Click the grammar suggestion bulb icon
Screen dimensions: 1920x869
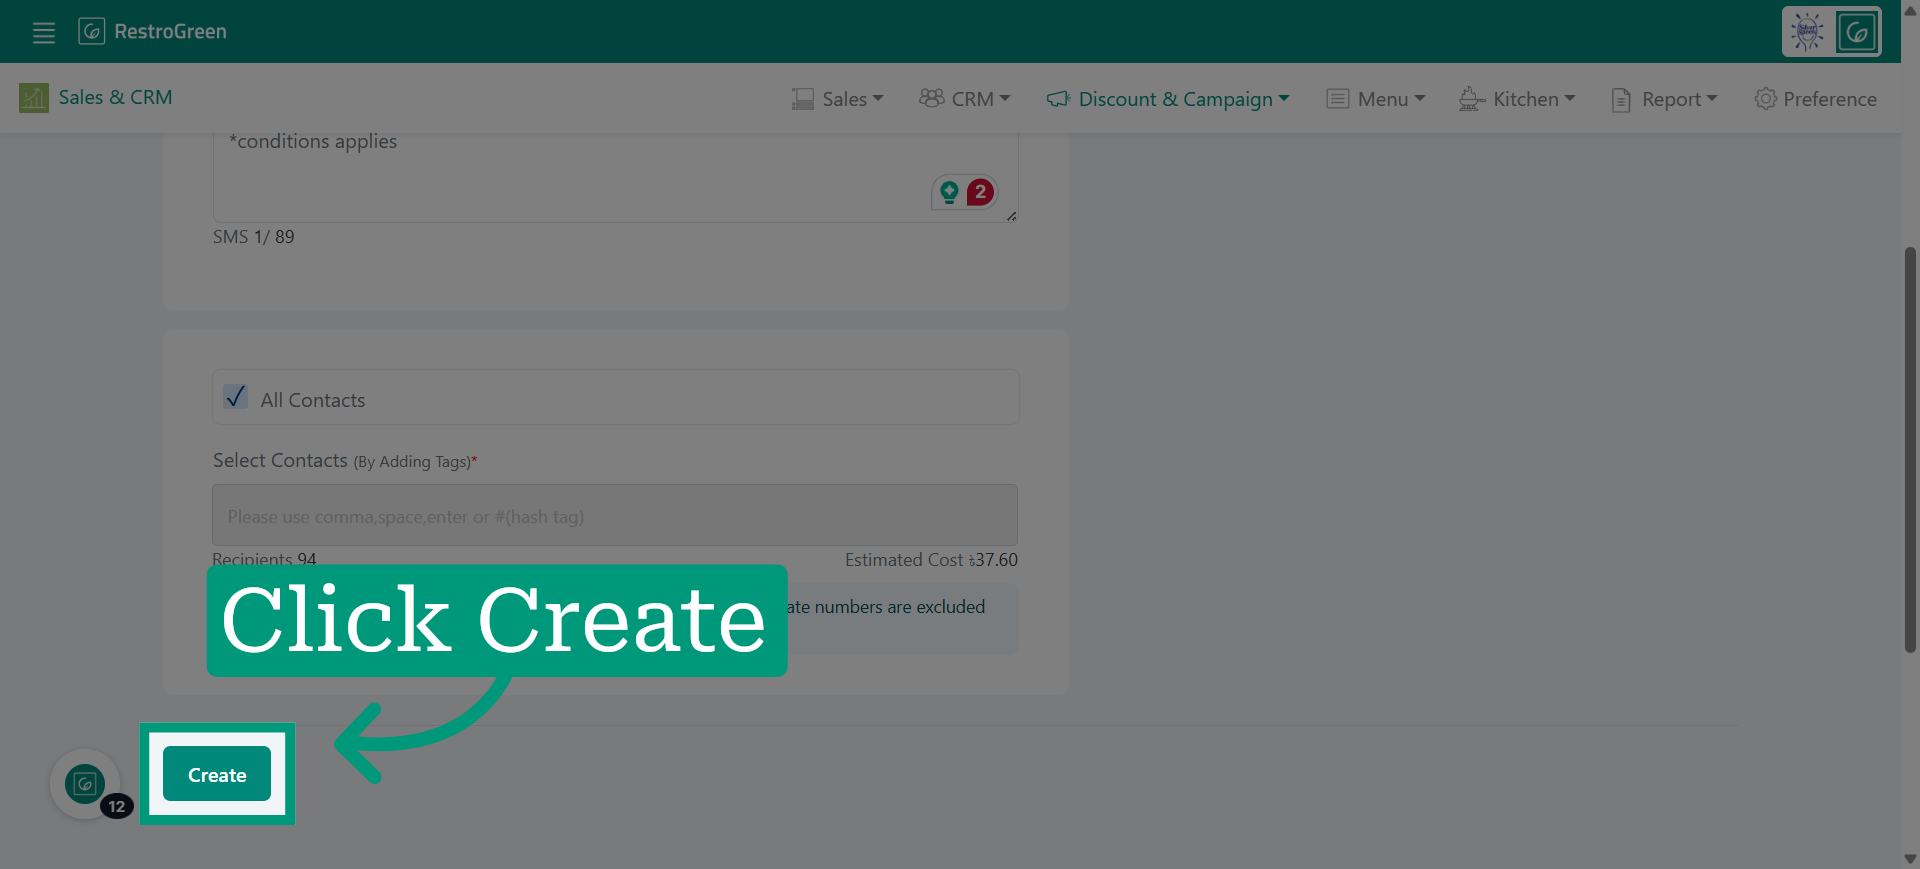point(949,192)
